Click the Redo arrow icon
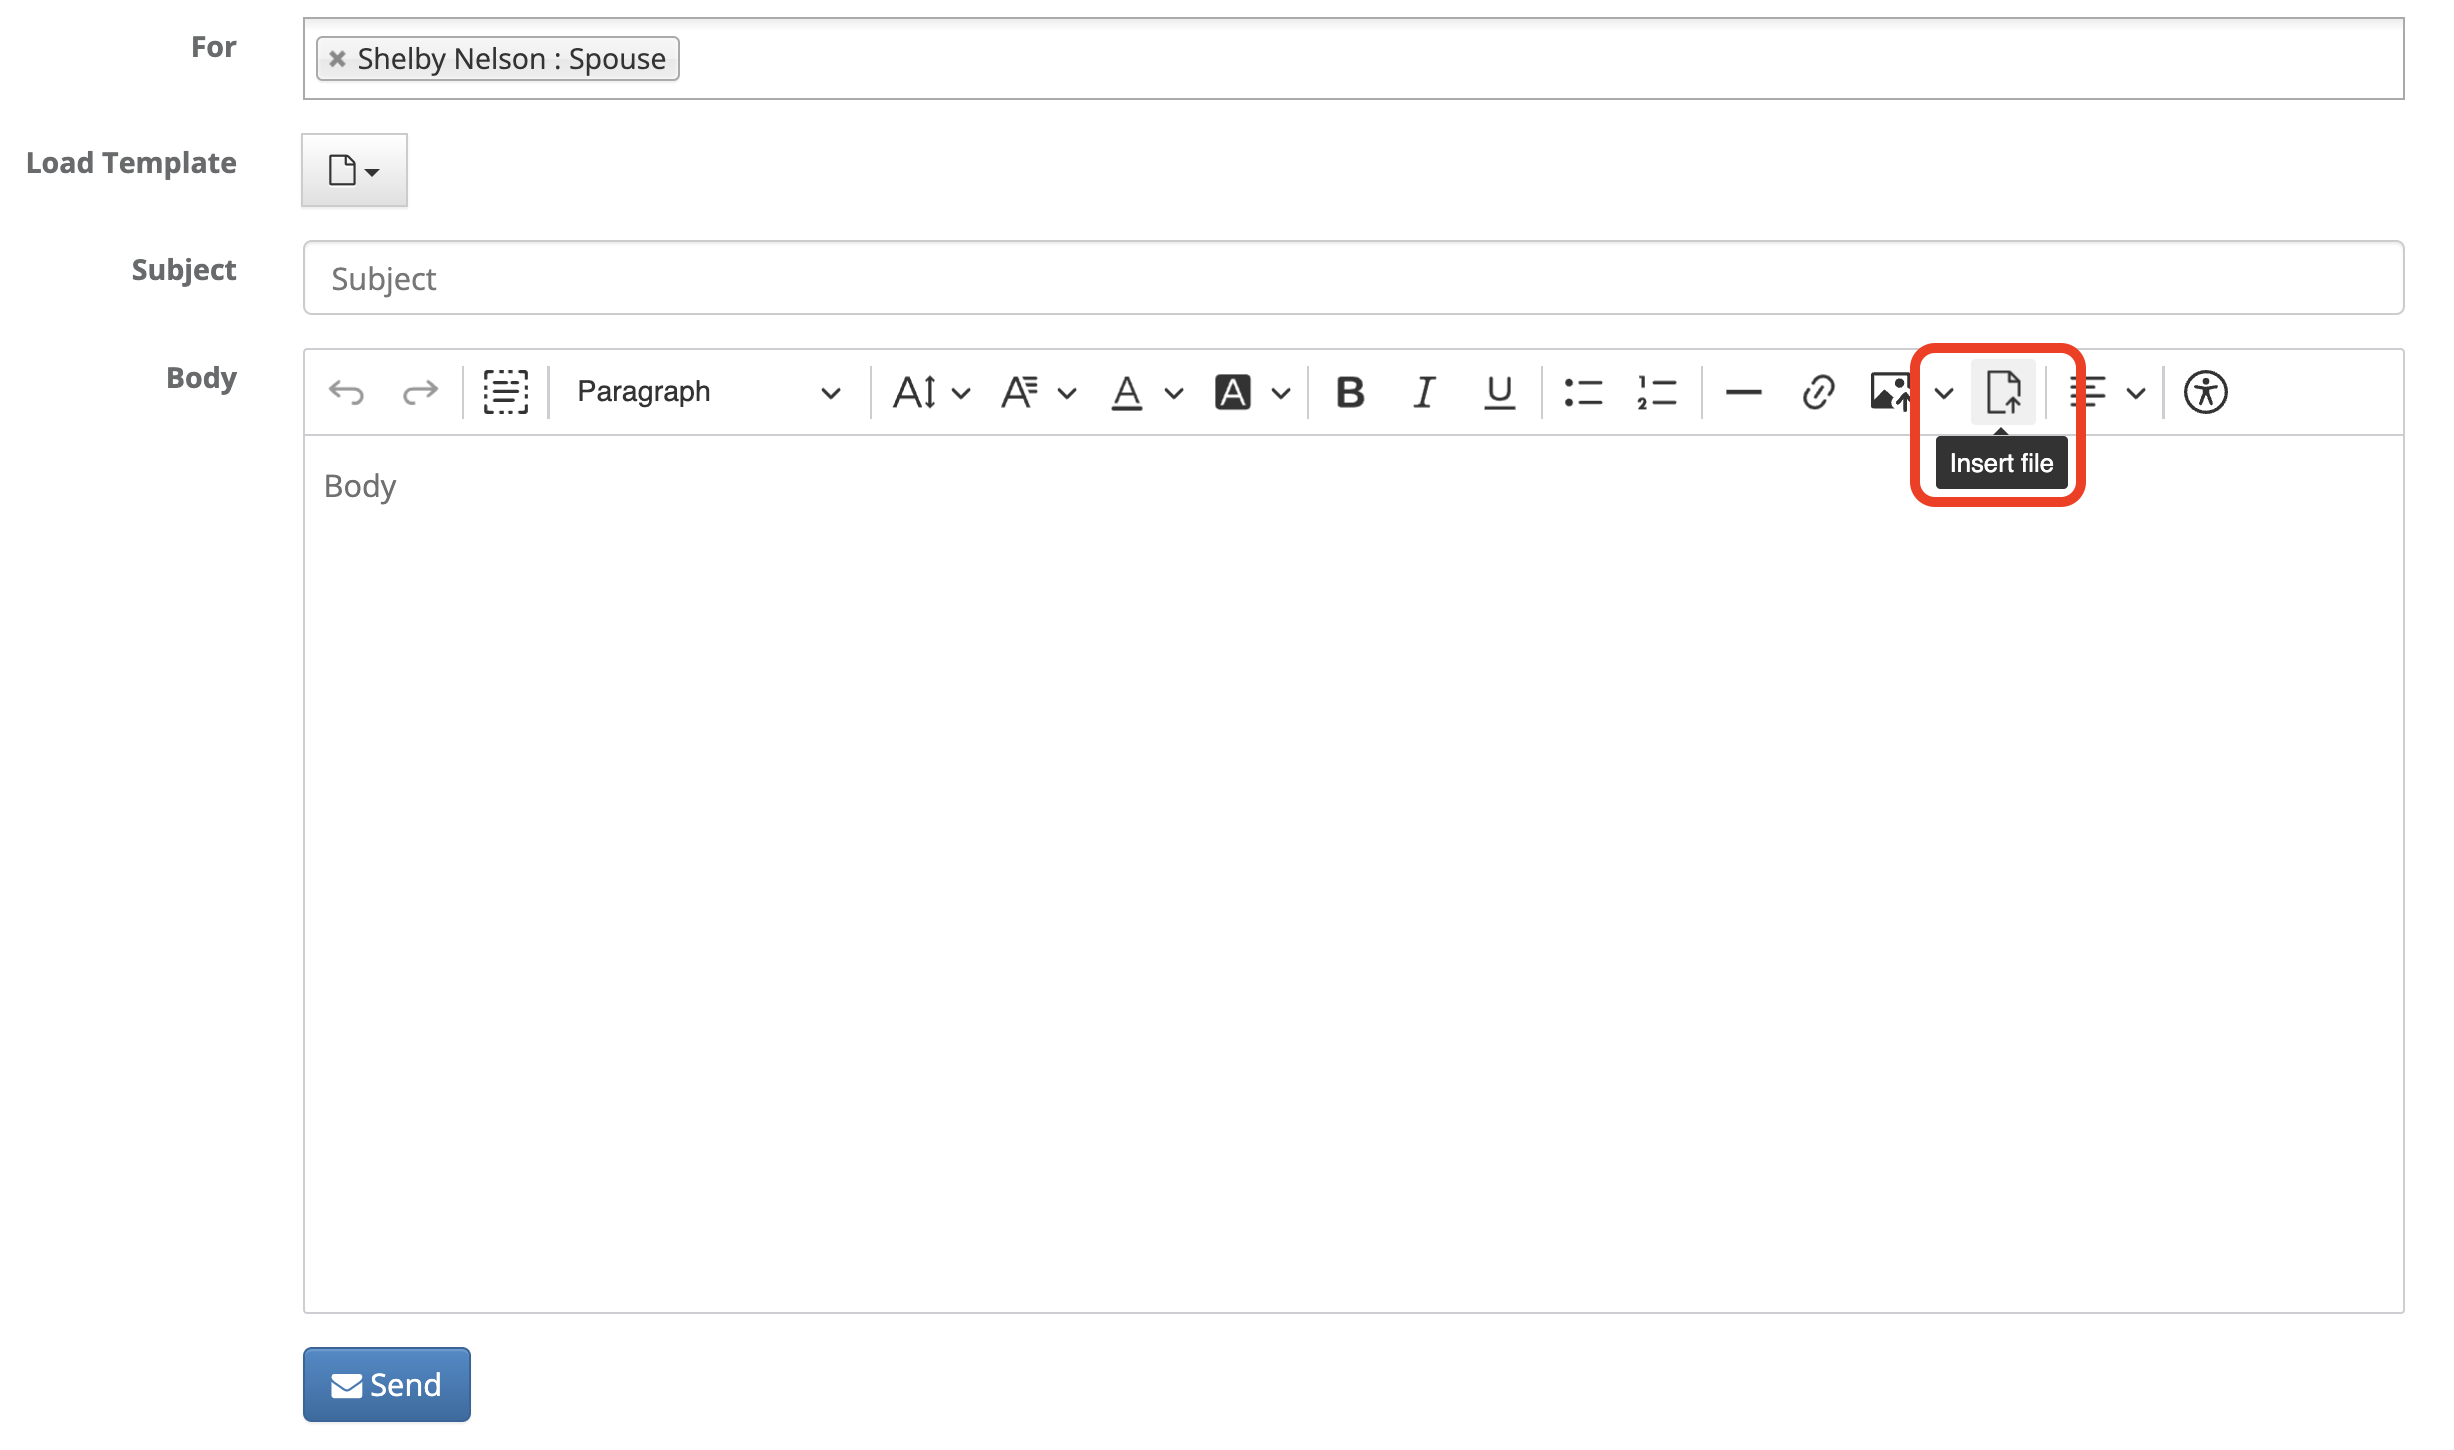The height and width of the screenshot is (1450, 2454). point(420,392)
